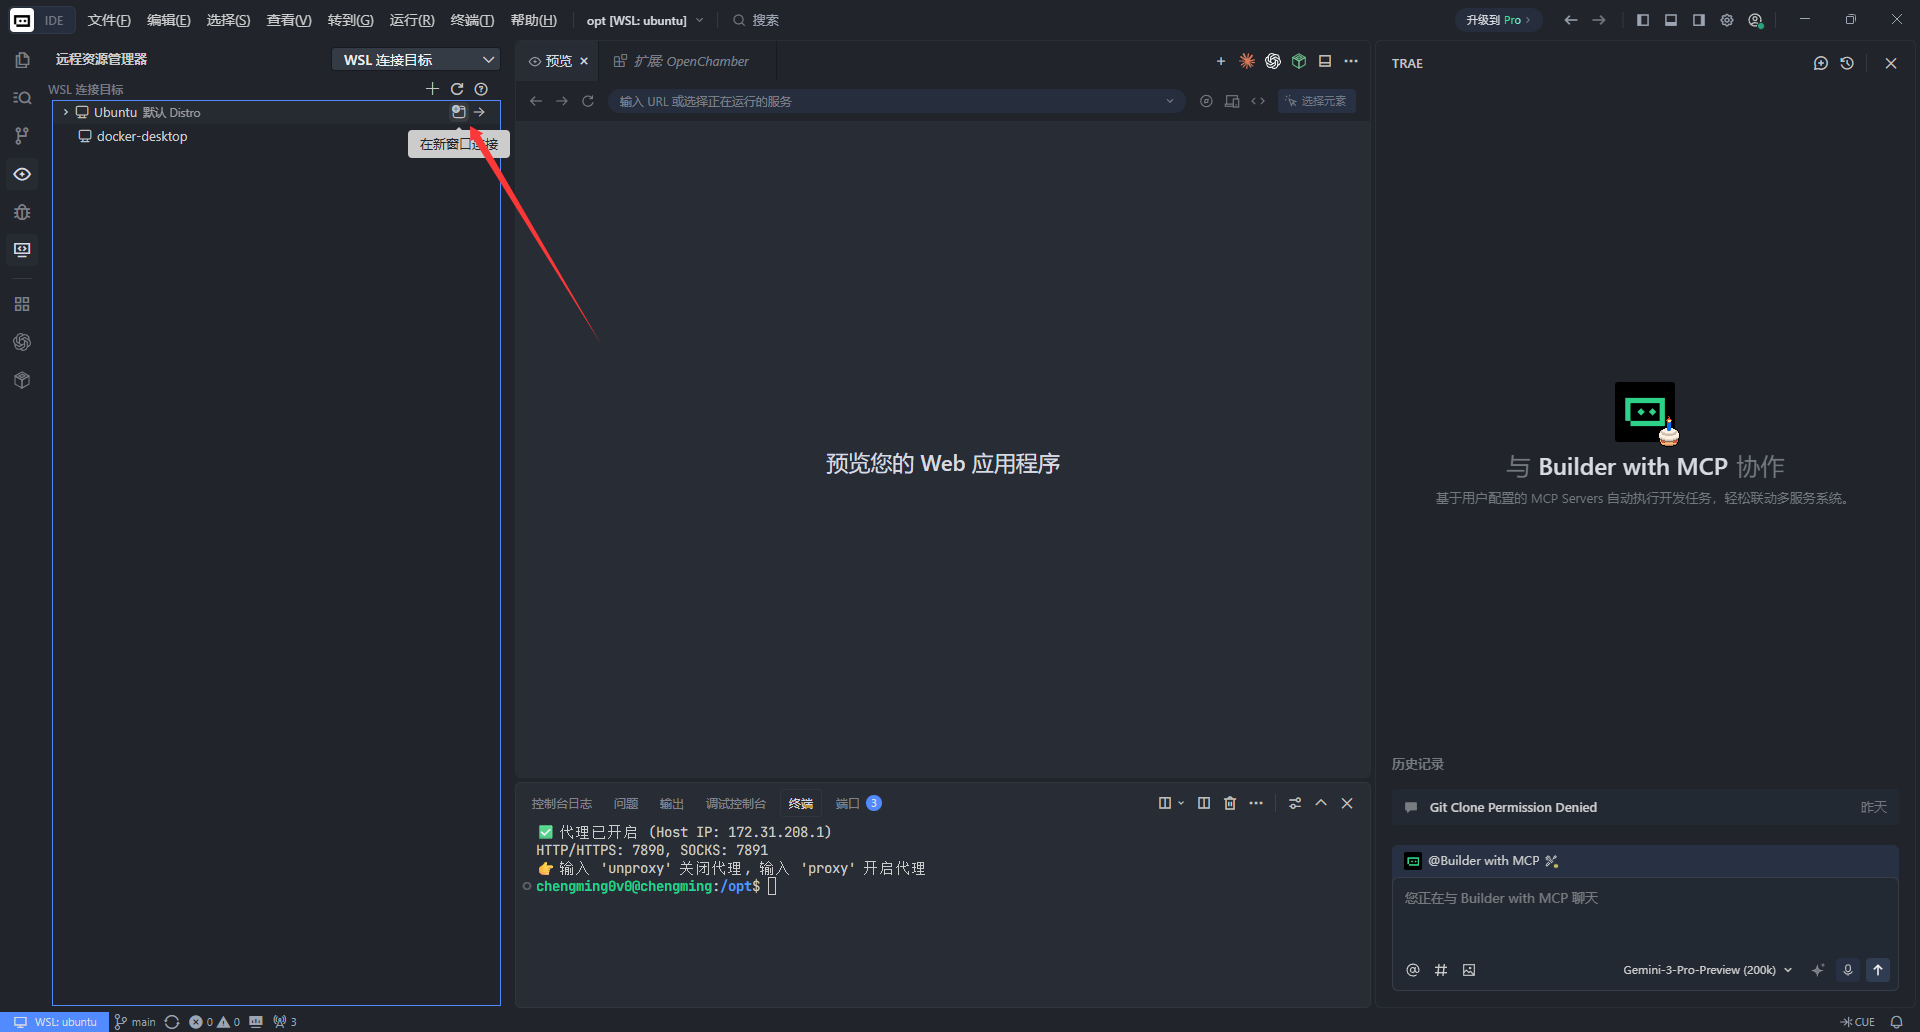Viewport: 1920px width, 1032px height.
Task: Open the URL dropdown arrow in preview bar
Action: tap(1170, 101)
